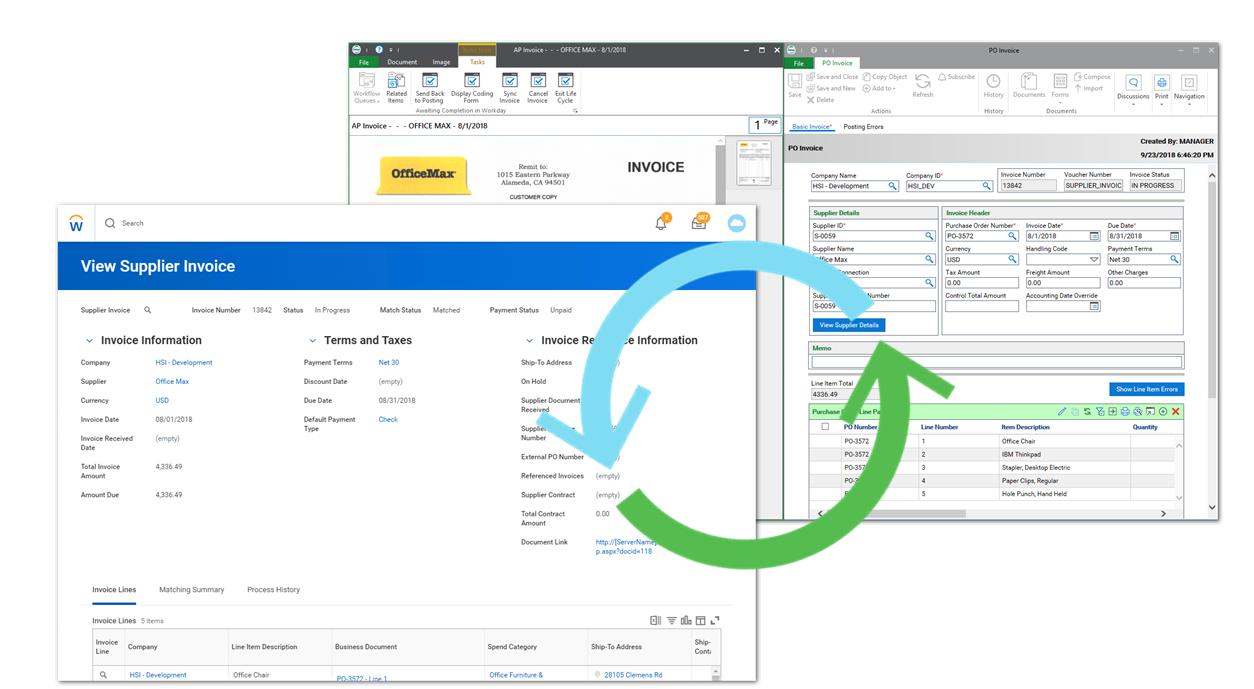Click the View Supplier Details button
This screenshot has height=689, width=1254.
849,325
